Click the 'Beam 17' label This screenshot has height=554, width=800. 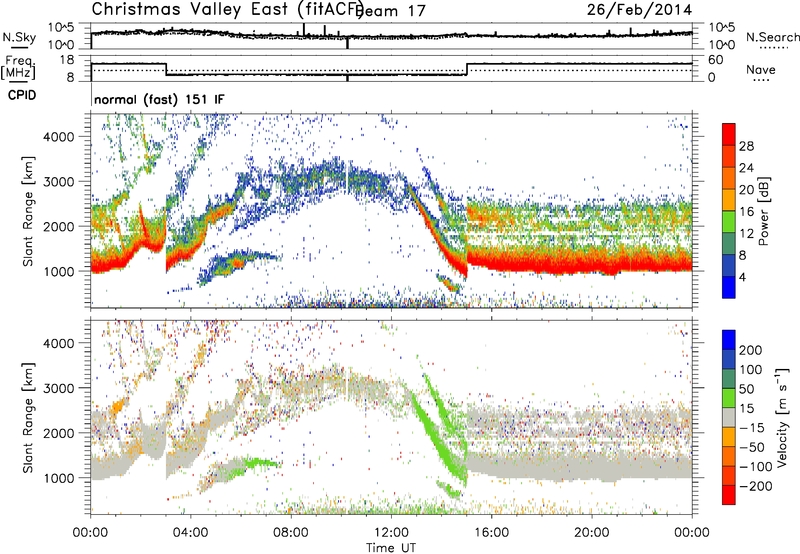point(391,11)
